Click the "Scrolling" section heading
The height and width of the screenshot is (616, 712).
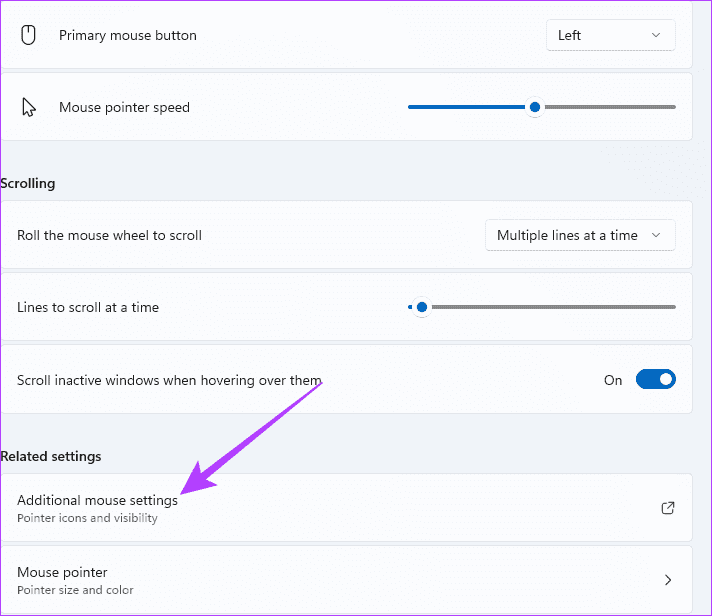click(28, 183)
